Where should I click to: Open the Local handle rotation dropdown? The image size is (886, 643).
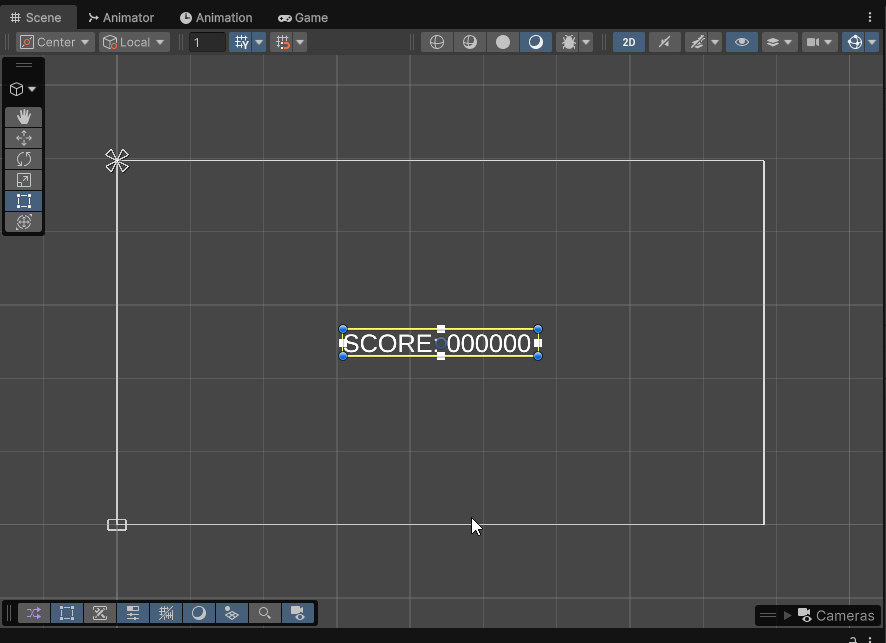pyautogui.click(x=134, y=42)
